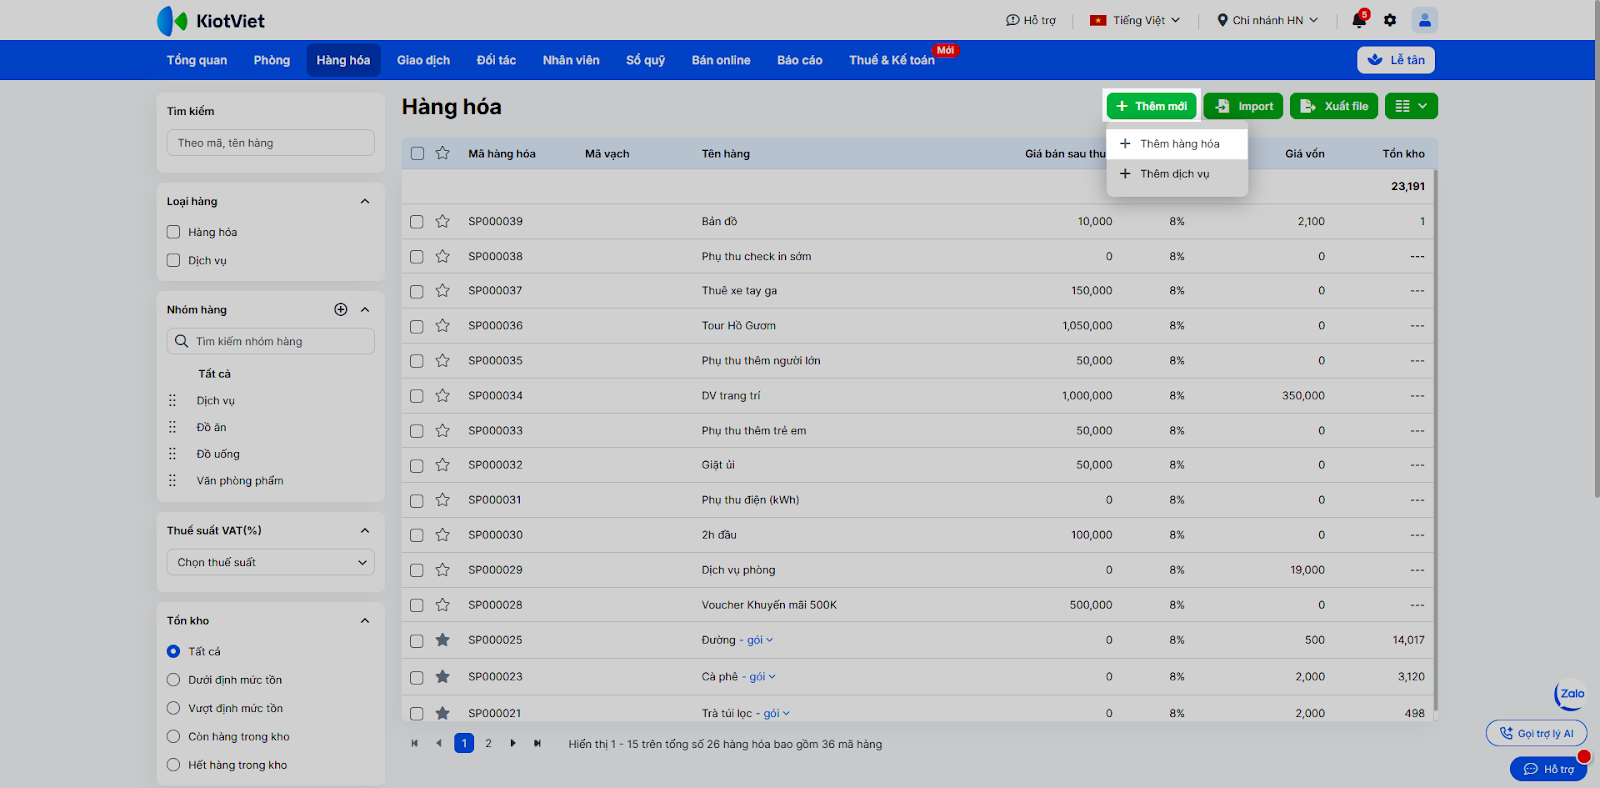1600x788 pixels.
Task: Tick the select-all checkbox in header
Action: coord(417,154)
